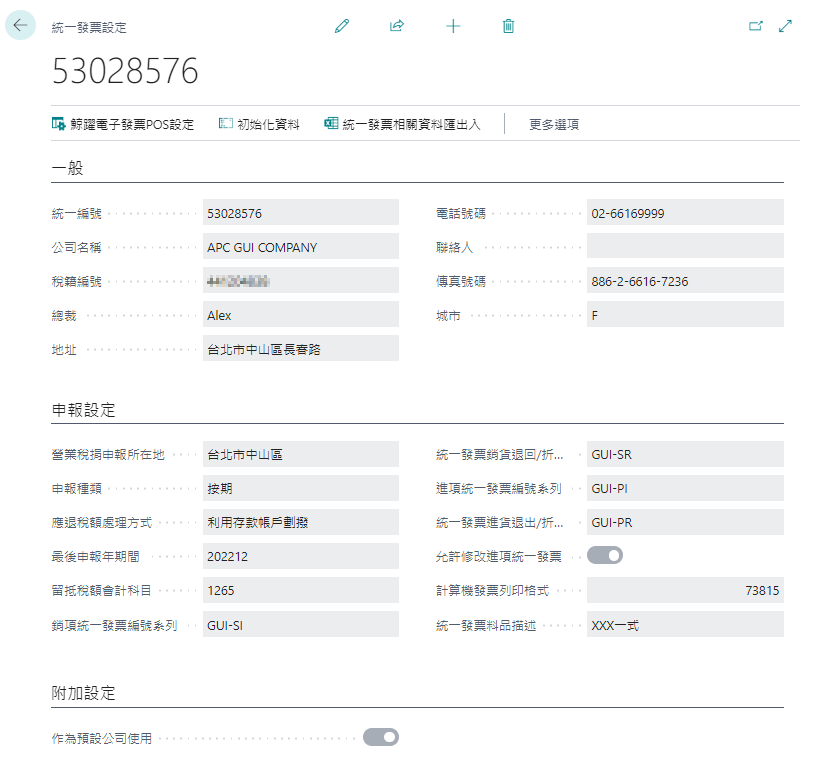The width and height of the screenshot is (823, 767).
Task: Click the 統一編號 field label
Action: coord(77,214)
